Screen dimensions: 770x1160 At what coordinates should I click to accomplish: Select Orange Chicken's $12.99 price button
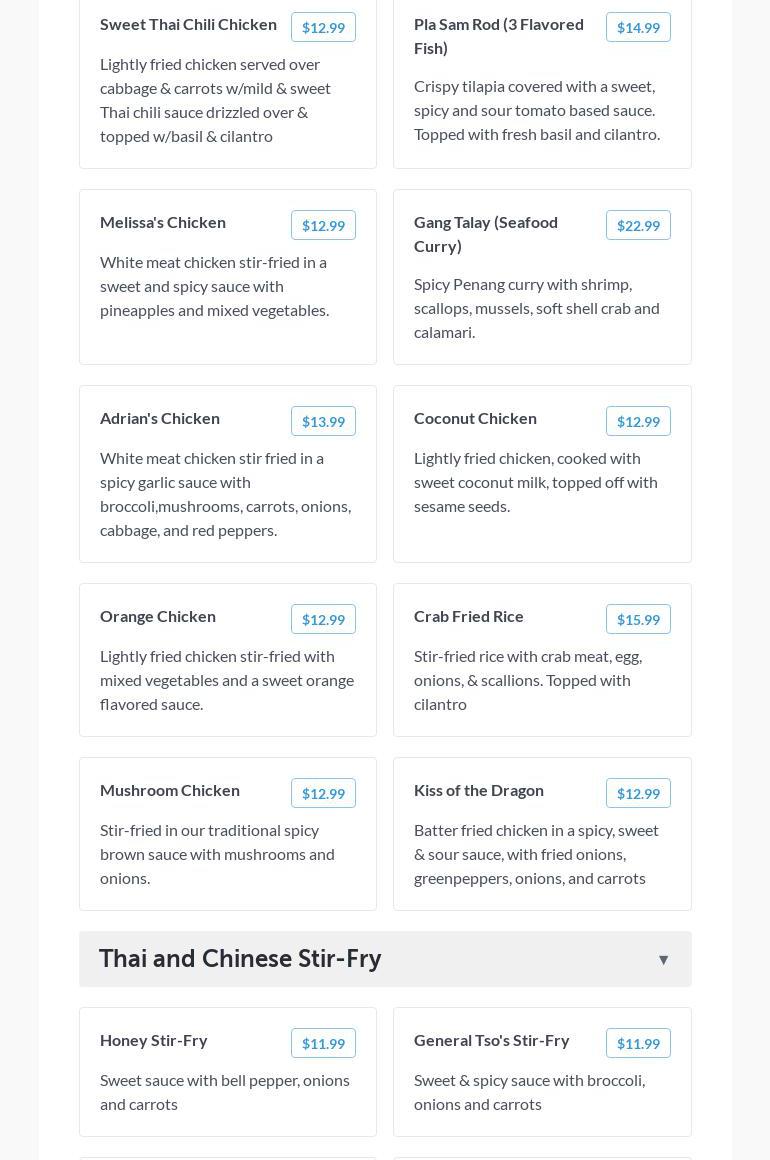(323, 620)
